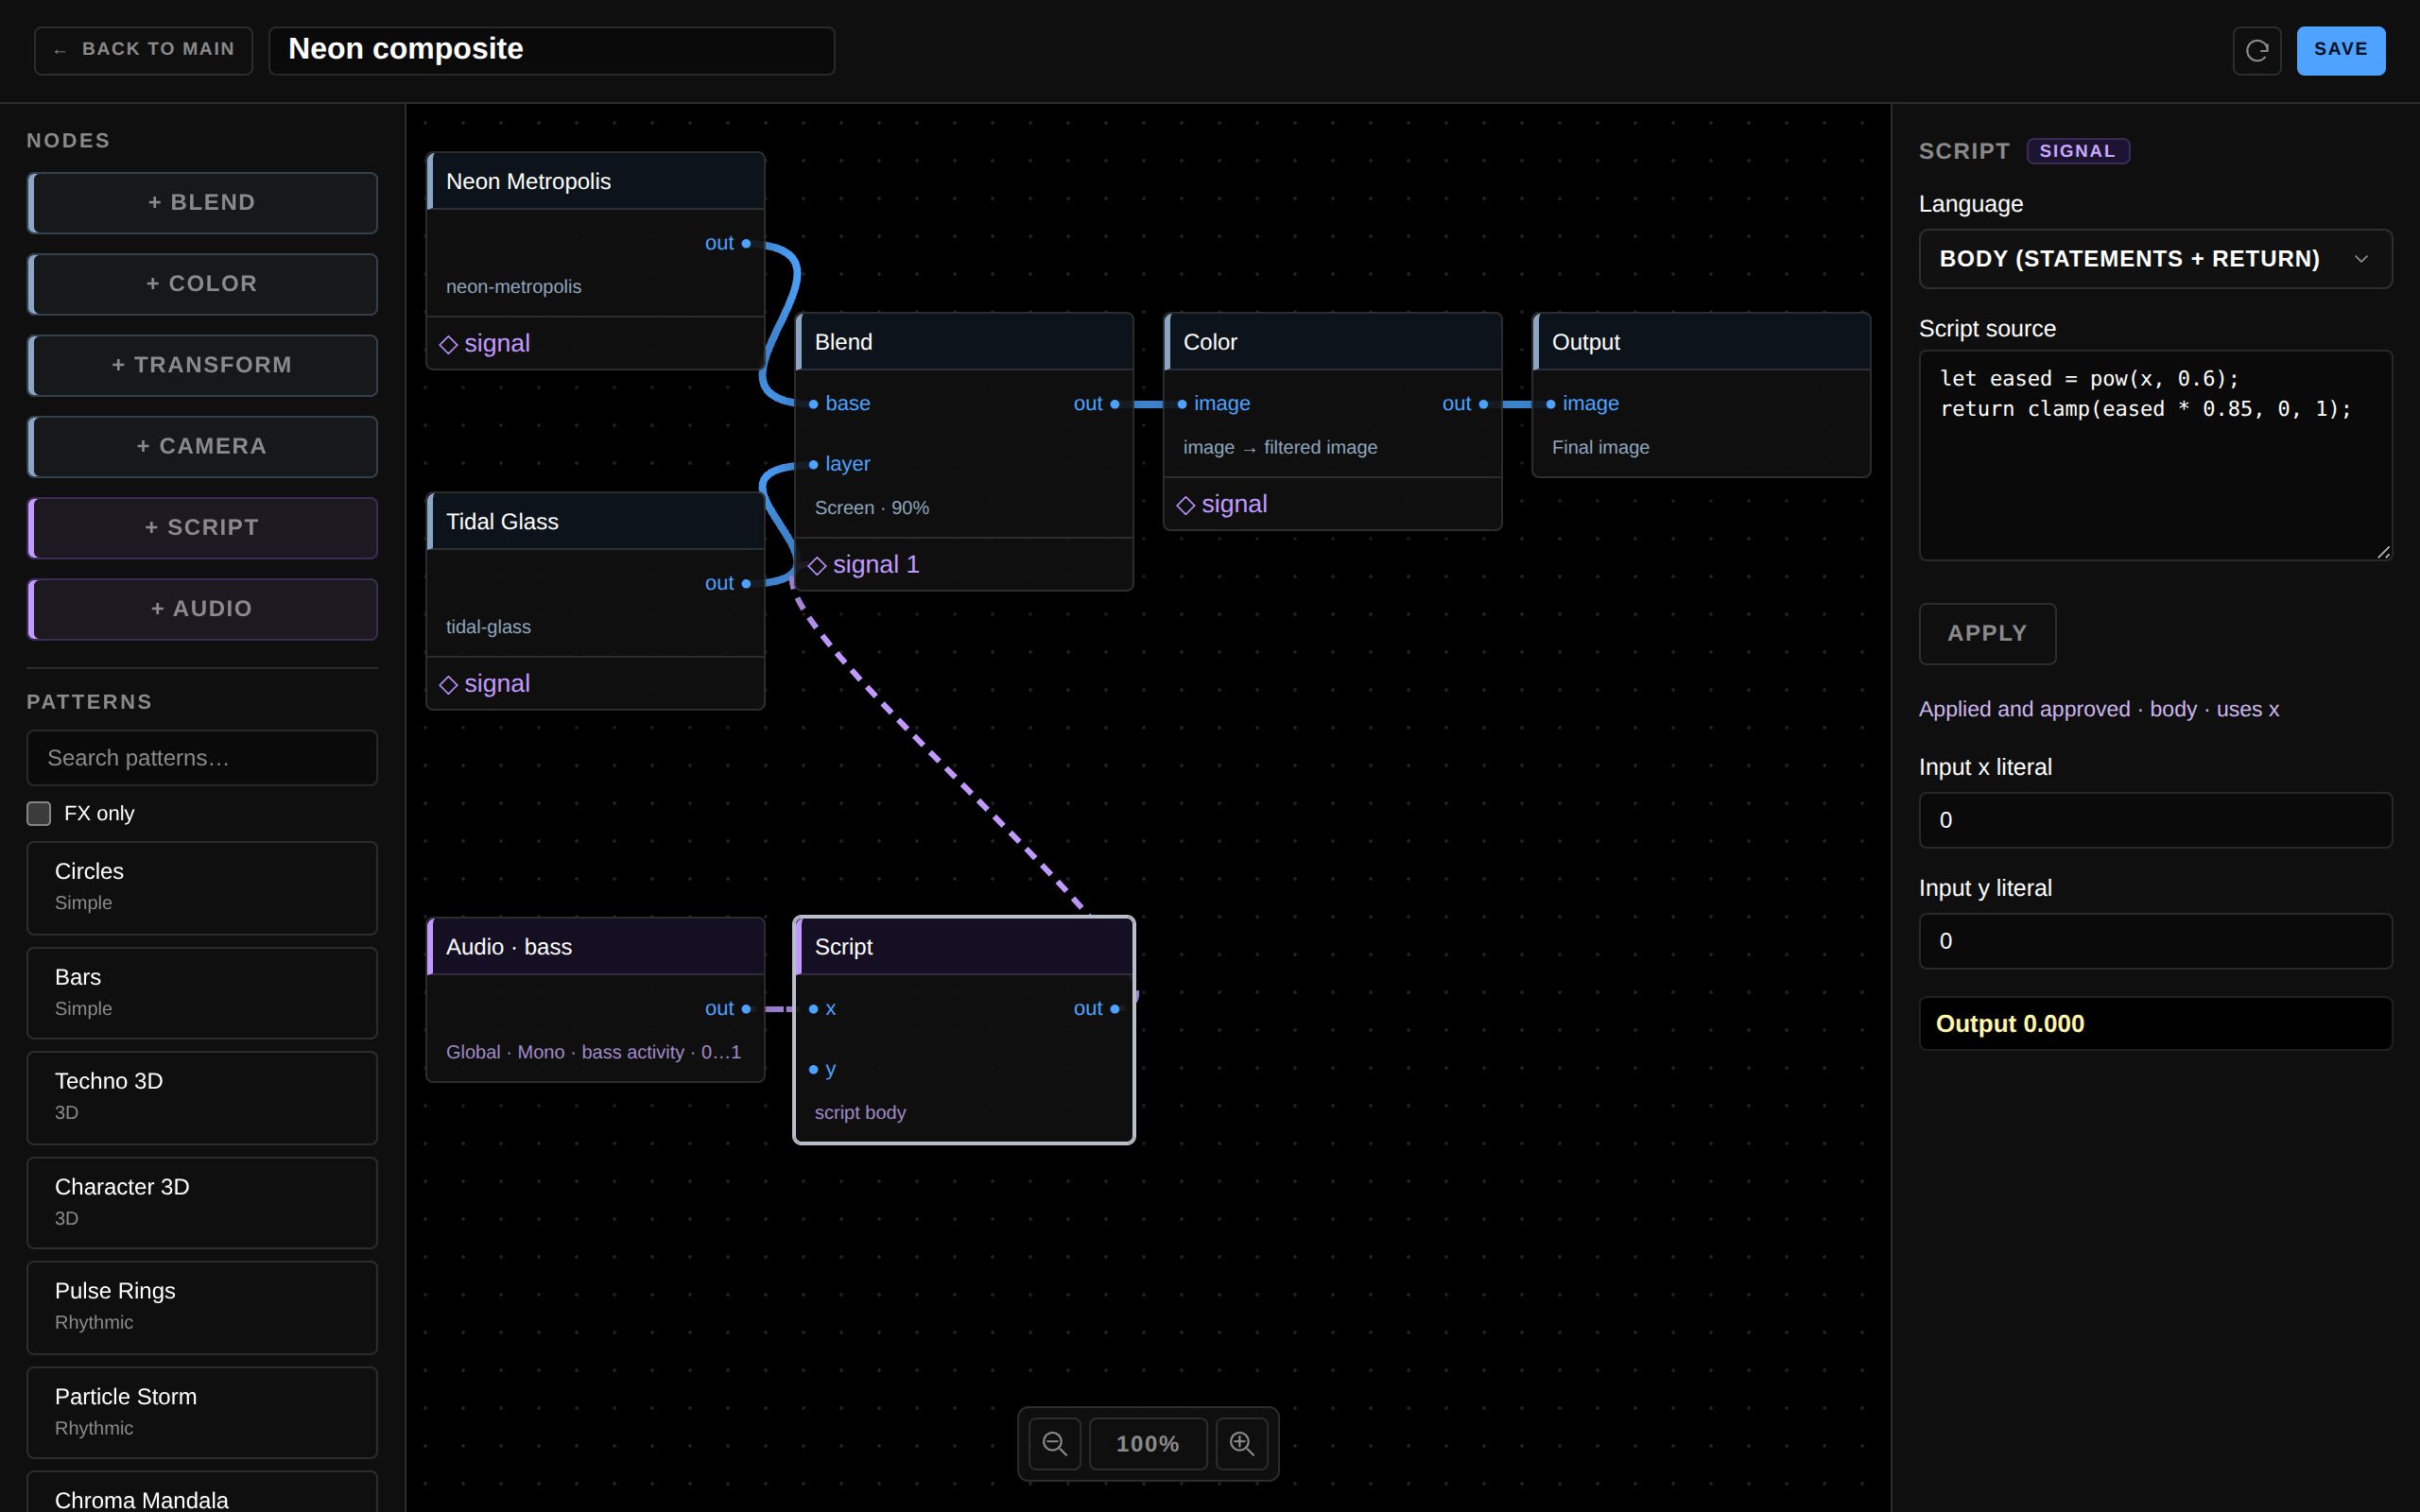Add a Blend node
Image resolution: width=2420 pixels, height=1512 pixels.
pyautogui.click(x=202, y=203)
